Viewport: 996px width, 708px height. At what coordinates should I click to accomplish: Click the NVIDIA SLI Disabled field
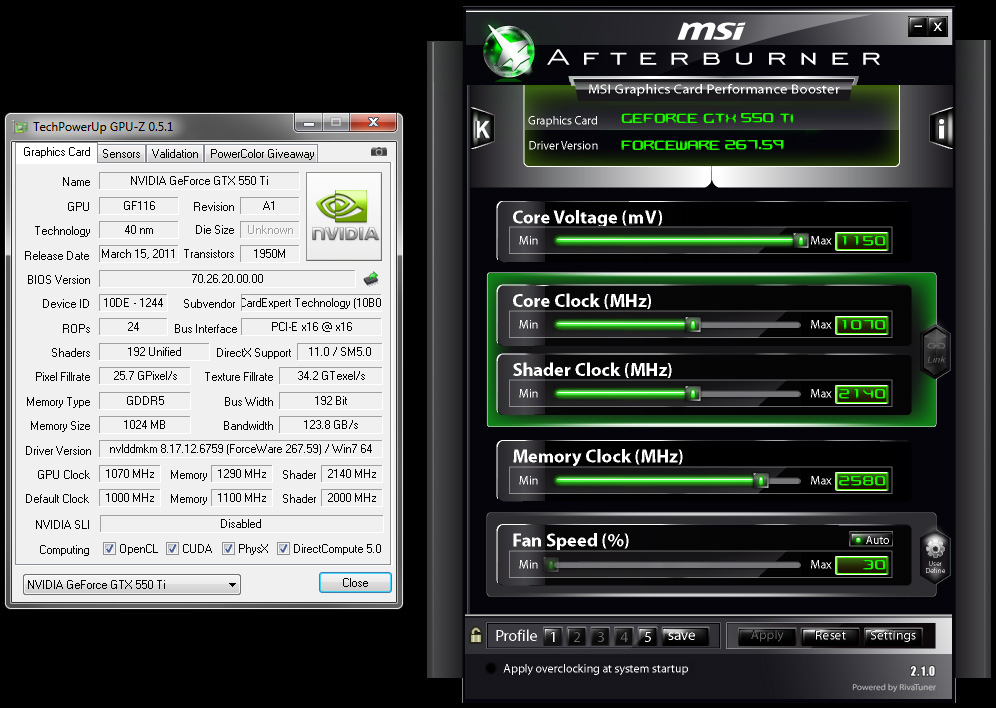[241, 524]
